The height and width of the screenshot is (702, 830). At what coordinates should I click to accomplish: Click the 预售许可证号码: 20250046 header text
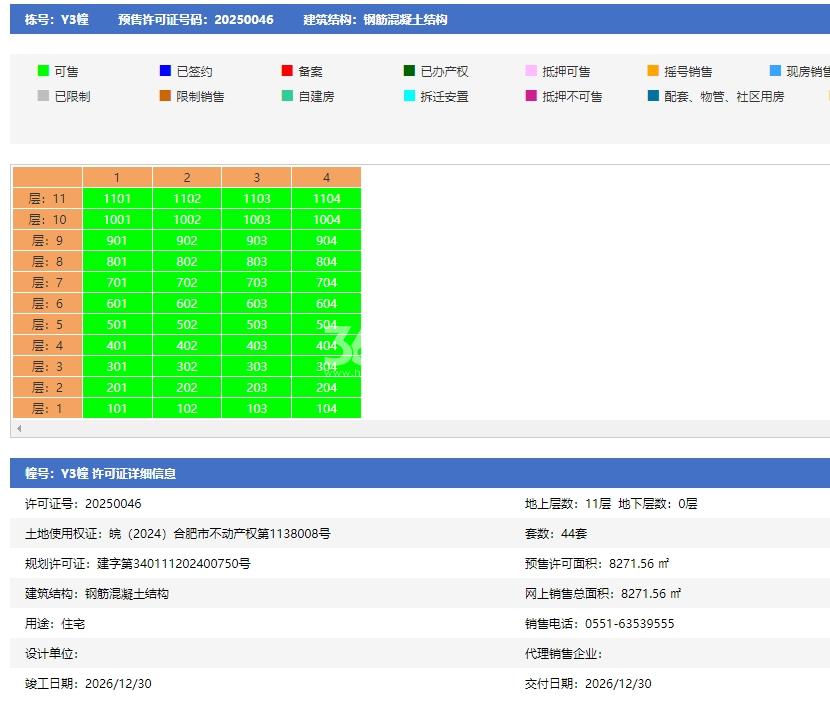[196, 20]
